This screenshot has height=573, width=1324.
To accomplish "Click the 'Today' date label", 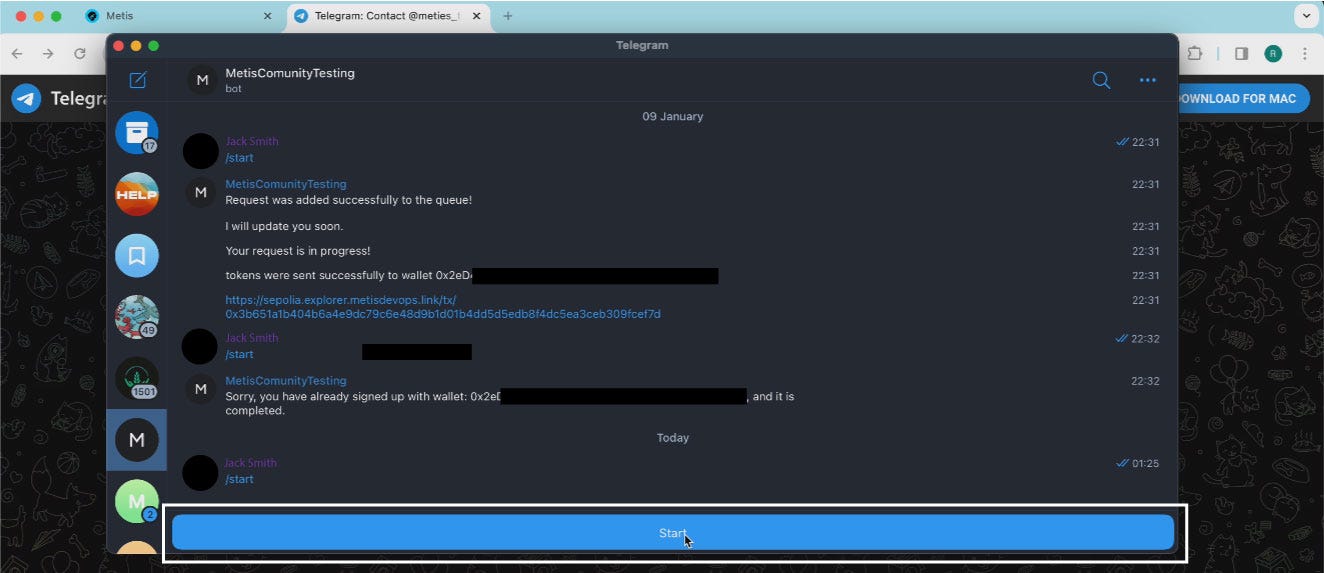I will tap(673, 438).
